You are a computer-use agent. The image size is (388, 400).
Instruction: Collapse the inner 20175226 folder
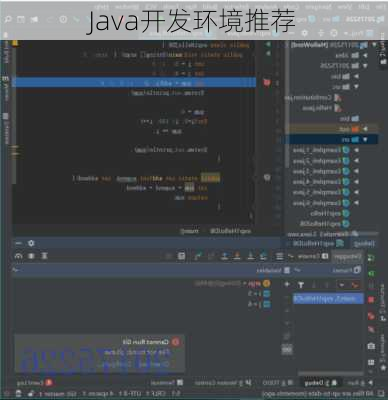[365, 66]
